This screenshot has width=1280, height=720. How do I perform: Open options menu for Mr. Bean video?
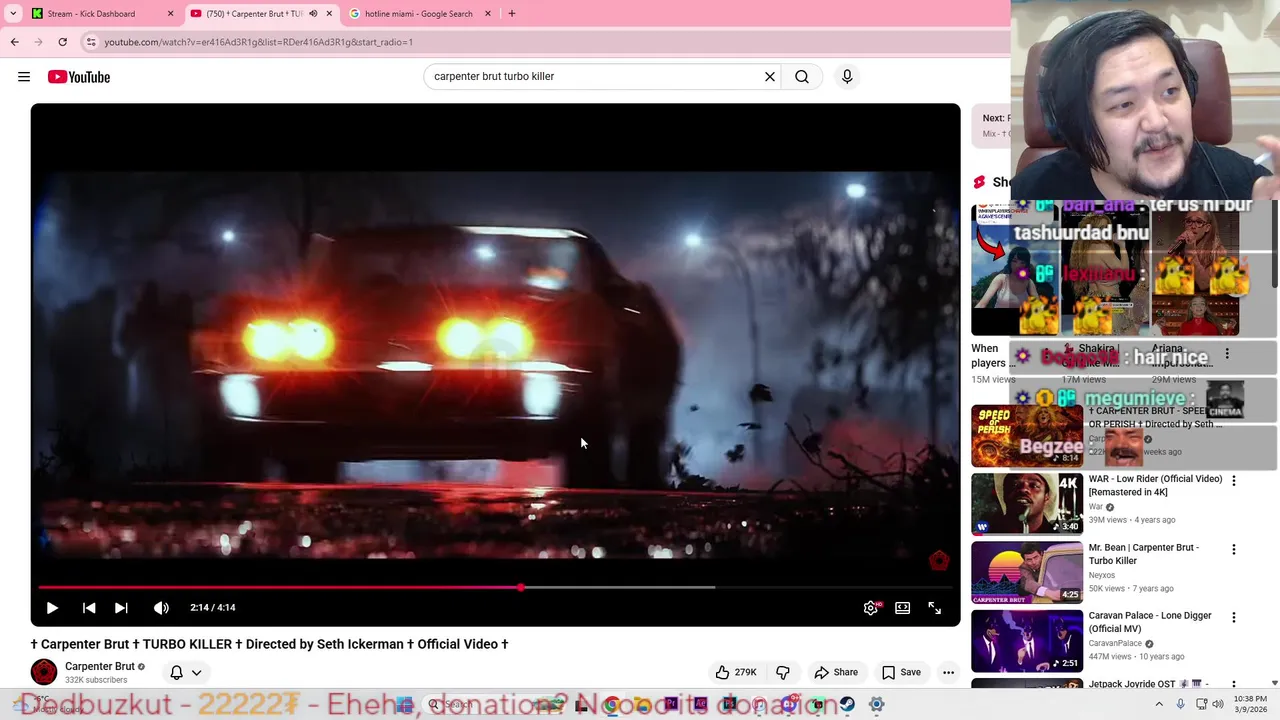point(1233,550)
